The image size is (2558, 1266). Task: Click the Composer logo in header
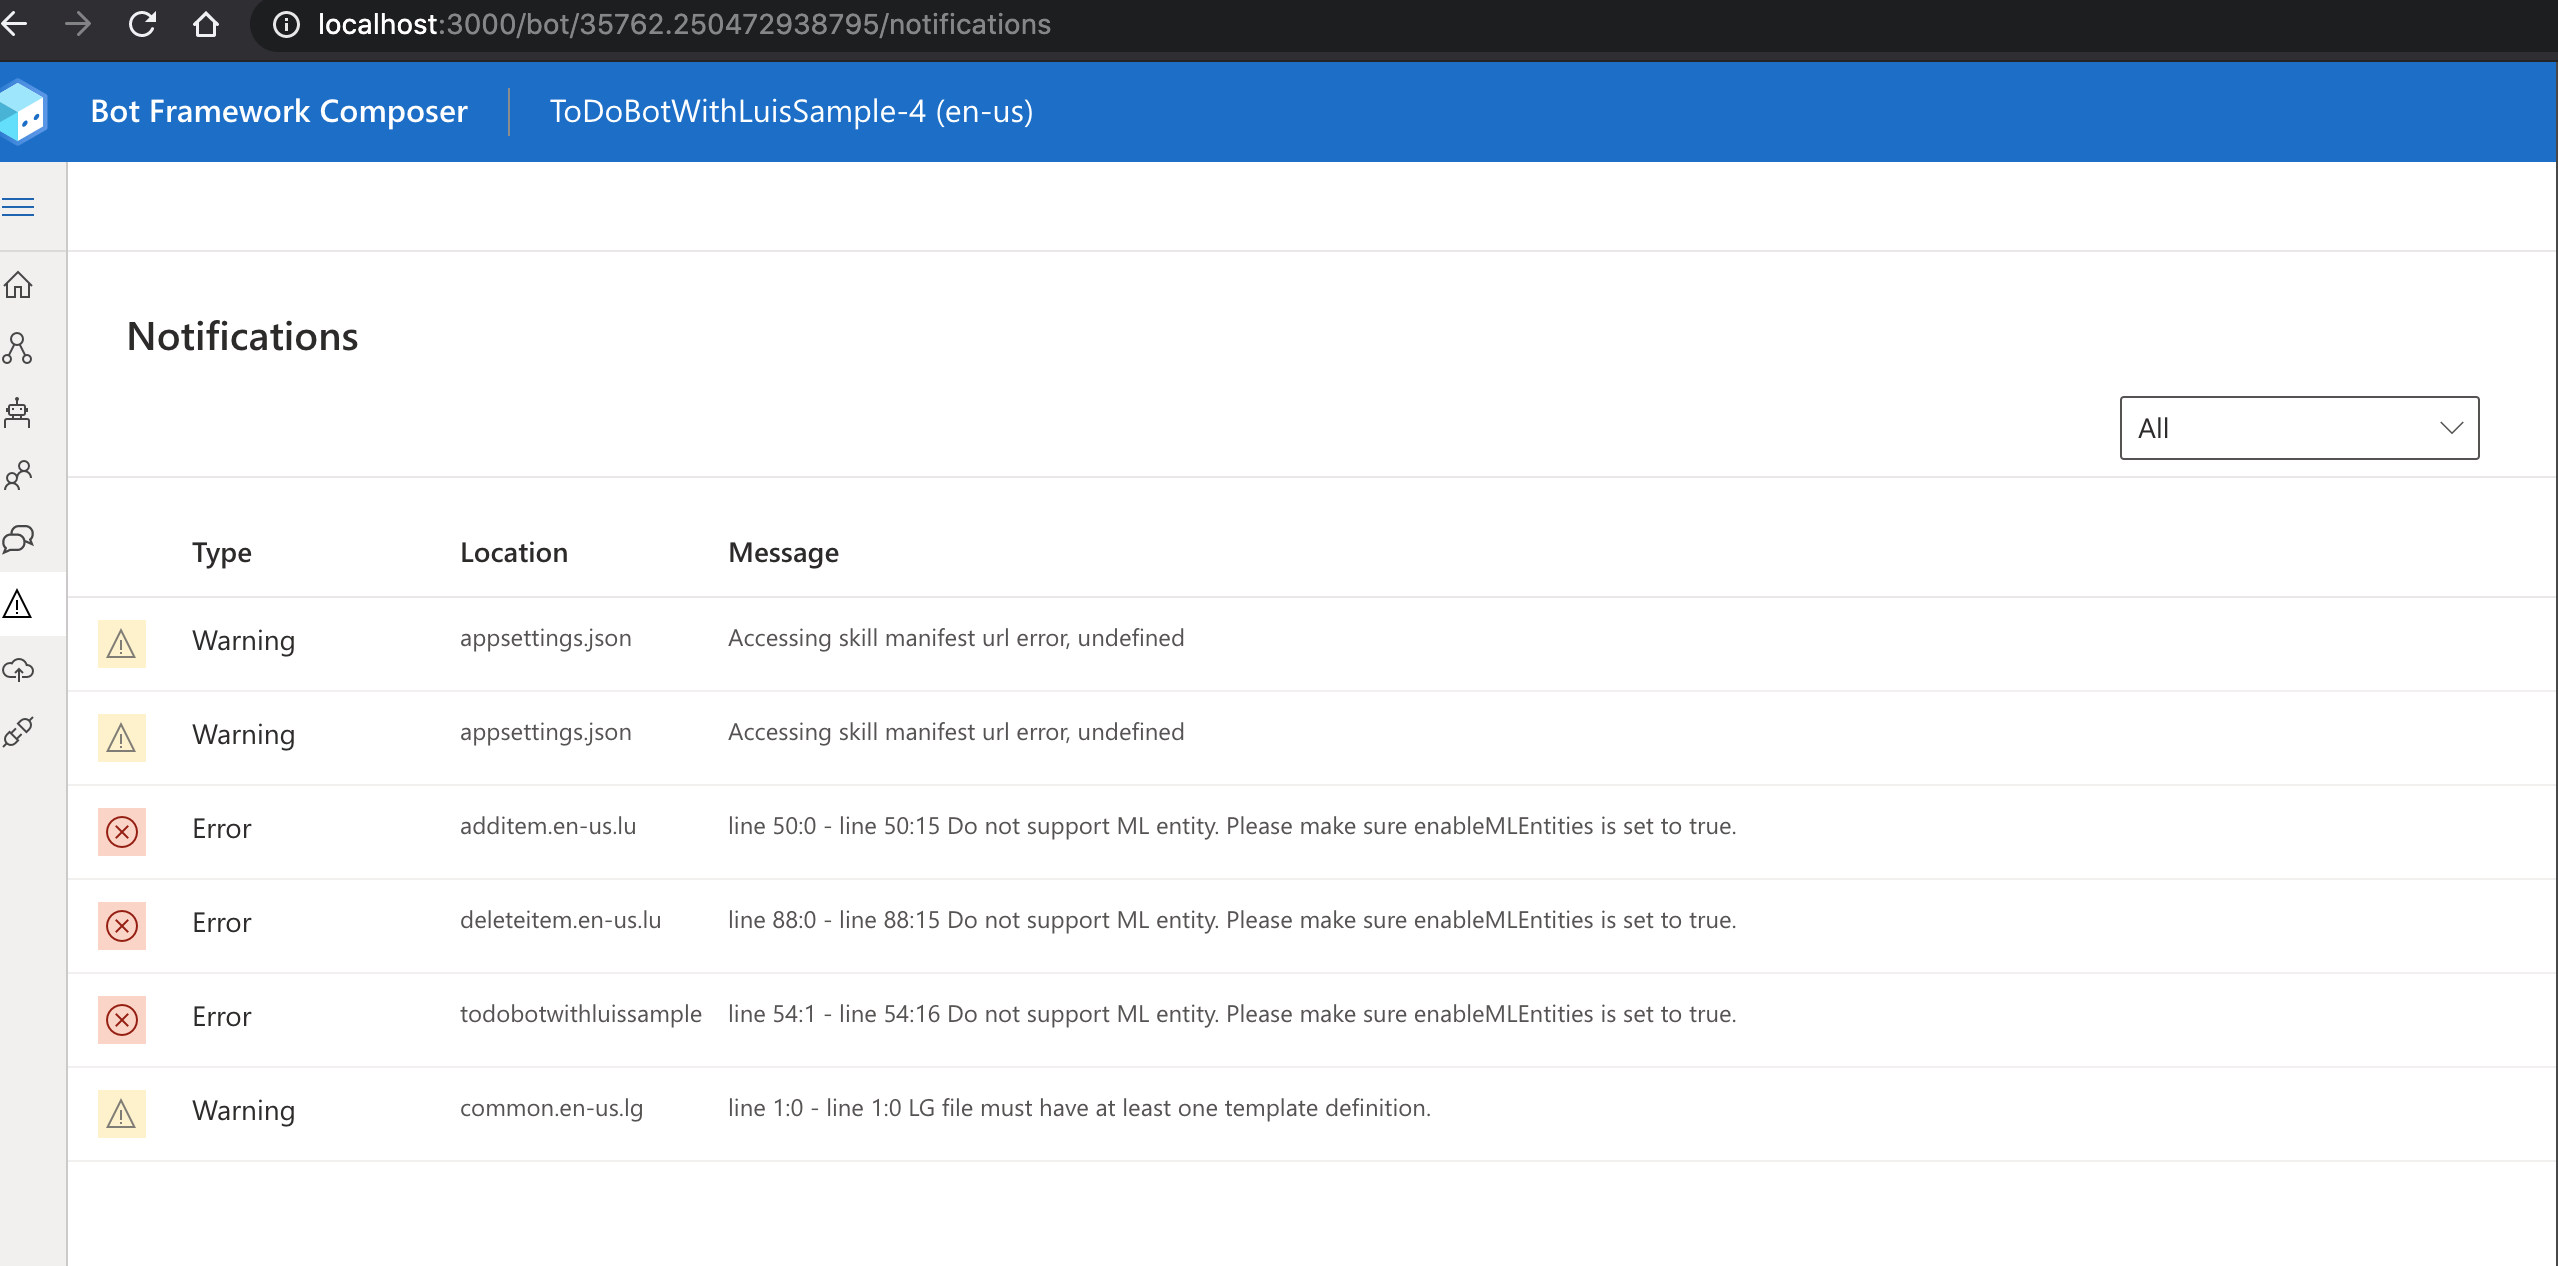coord(24,112)
